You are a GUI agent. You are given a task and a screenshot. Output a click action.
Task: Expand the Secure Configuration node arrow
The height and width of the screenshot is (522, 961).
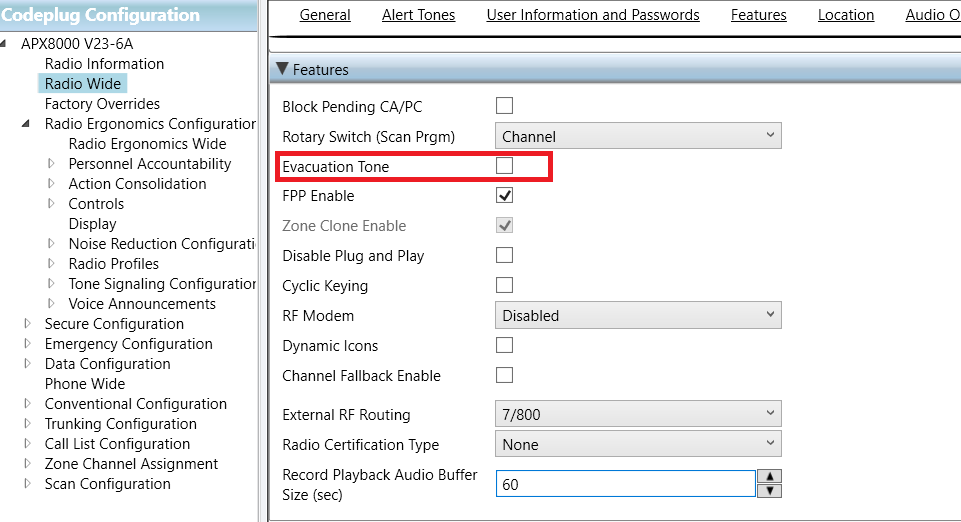click(28, 323)
